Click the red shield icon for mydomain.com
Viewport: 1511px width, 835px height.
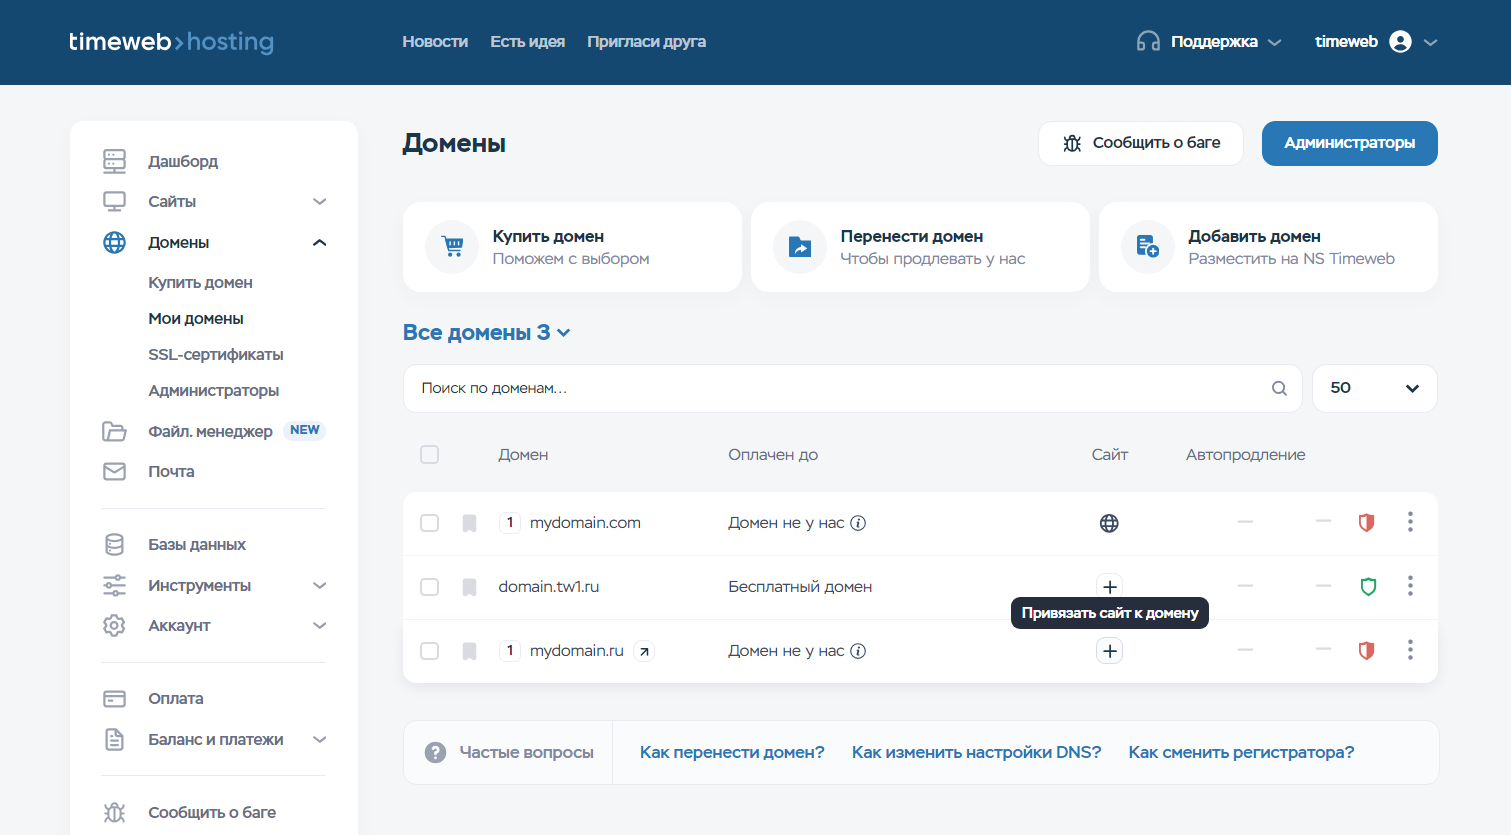pyautogui.click(x=1366, y=523)
